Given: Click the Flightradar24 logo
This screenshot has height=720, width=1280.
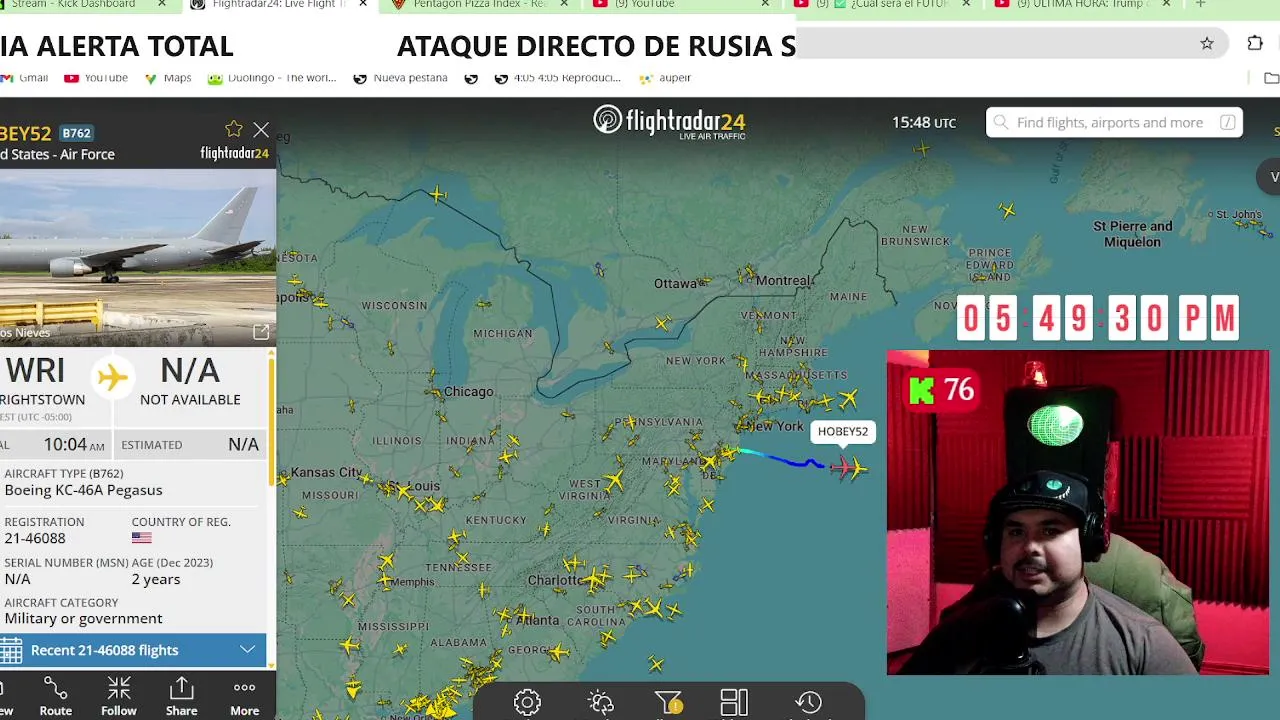Looking at the screenshot, I should coord(669,122).
